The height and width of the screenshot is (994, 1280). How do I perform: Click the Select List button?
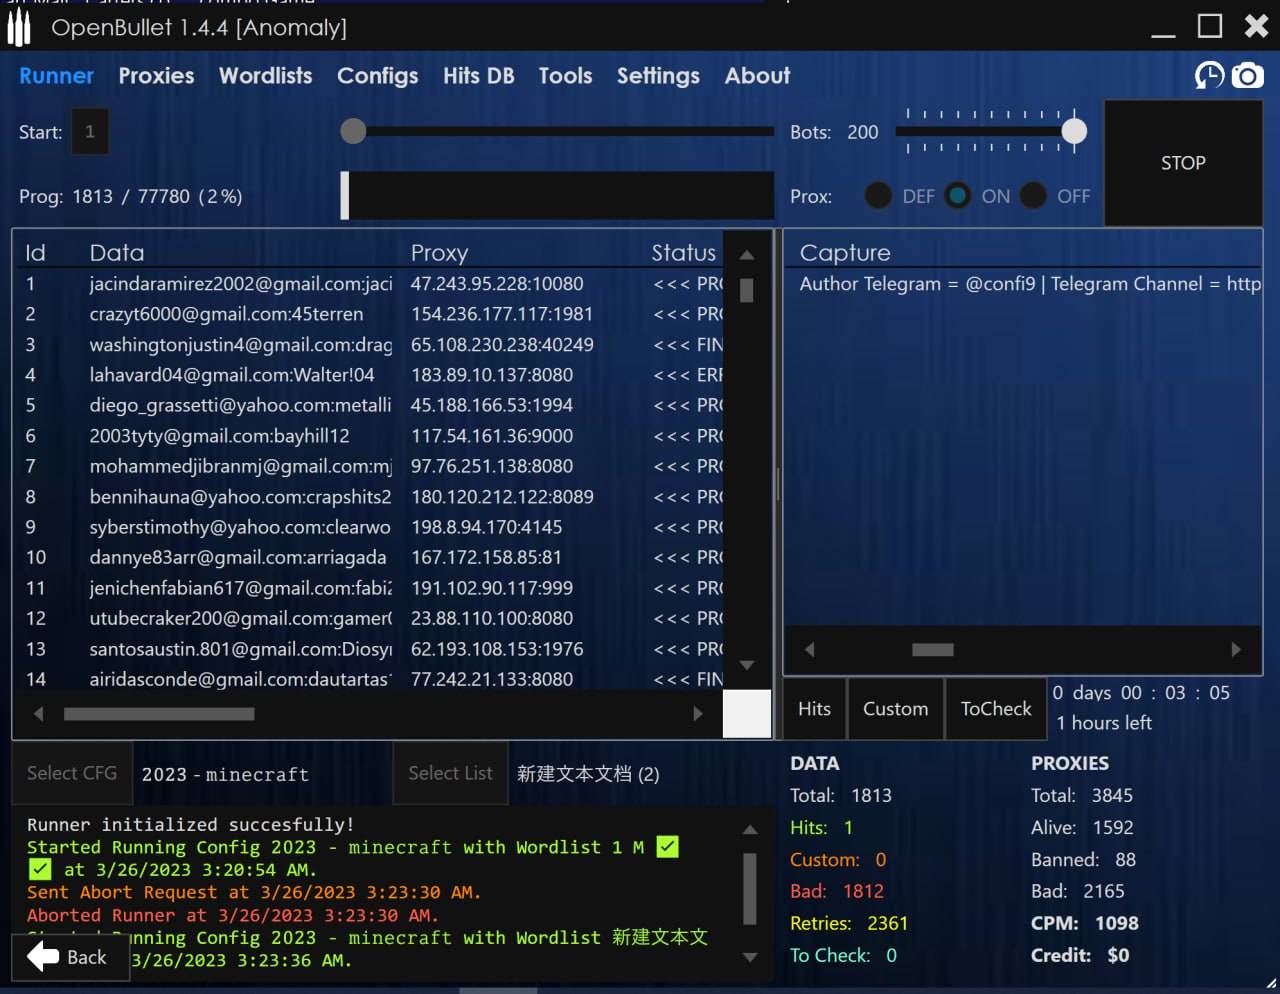450,773
